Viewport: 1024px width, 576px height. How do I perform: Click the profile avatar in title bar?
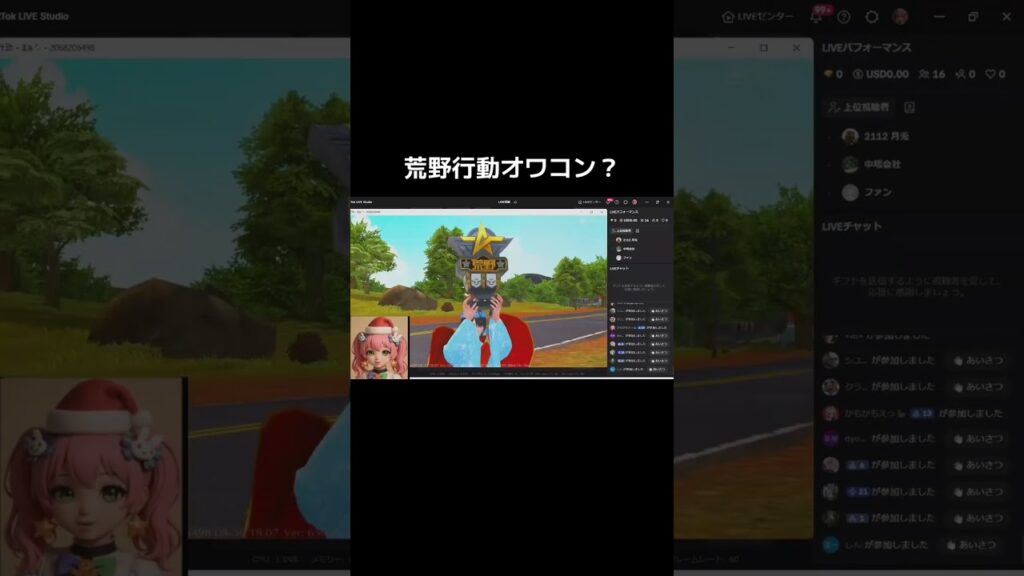900,17
